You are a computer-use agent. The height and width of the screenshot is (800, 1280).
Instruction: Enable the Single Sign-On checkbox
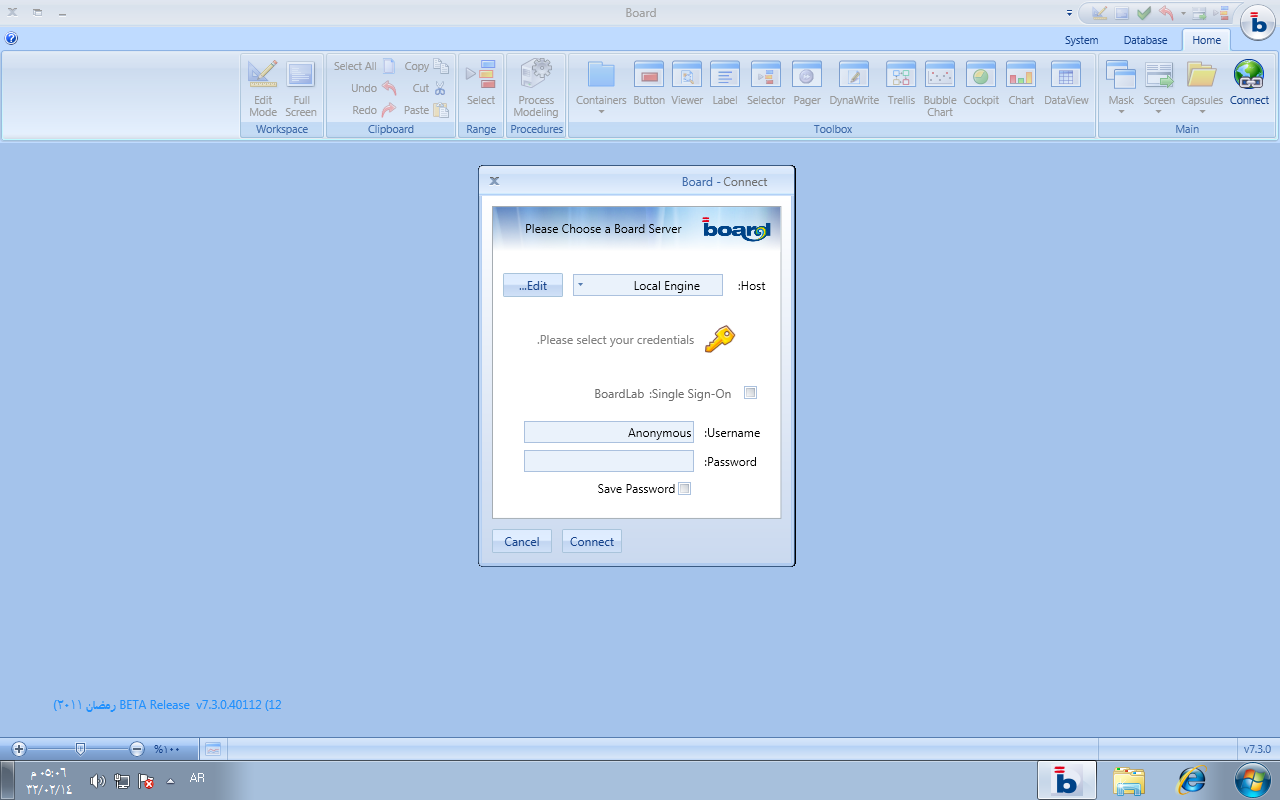750,393
